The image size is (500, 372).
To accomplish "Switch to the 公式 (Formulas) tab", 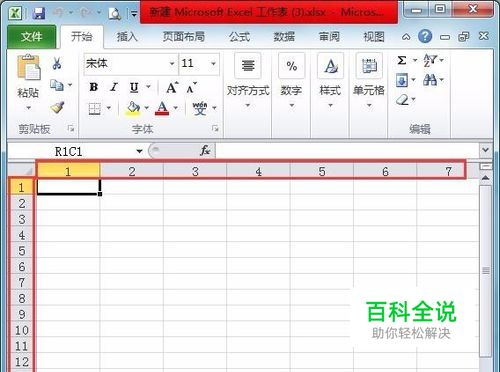I will [x=239, y=36].
